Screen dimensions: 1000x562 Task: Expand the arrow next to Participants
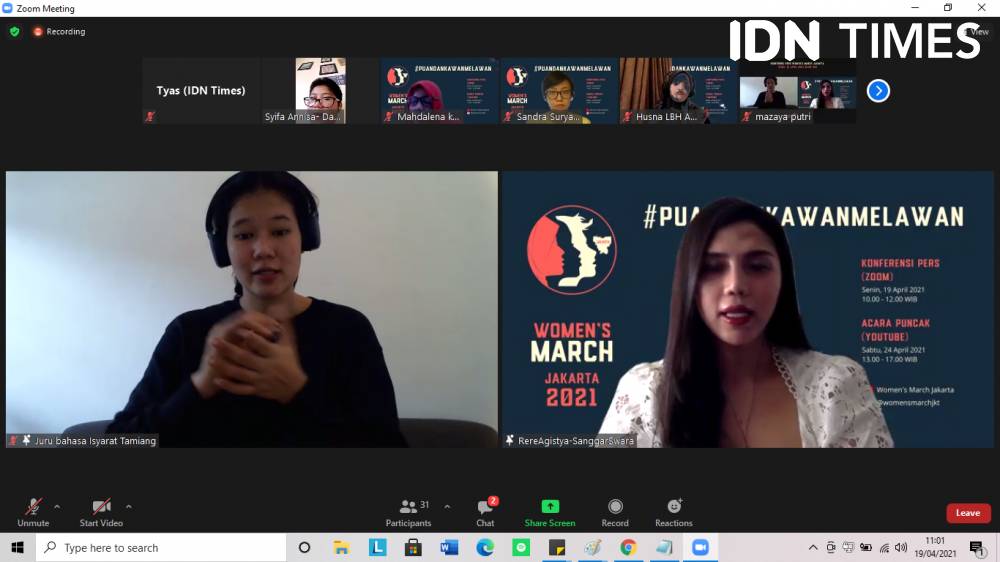click(447, 507)
